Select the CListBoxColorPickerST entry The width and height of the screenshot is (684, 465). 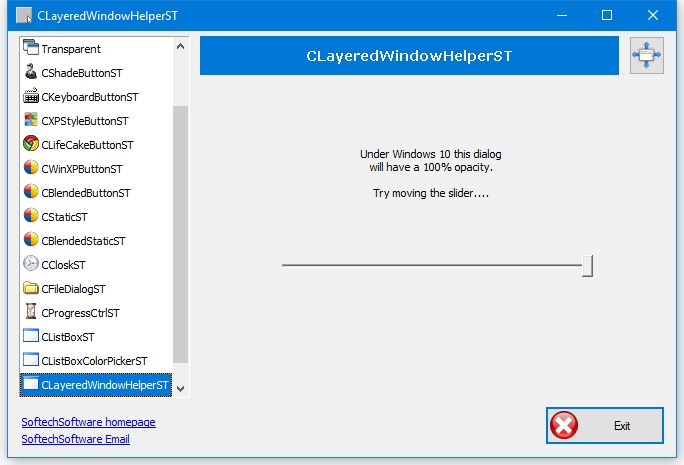pos(96,360)
